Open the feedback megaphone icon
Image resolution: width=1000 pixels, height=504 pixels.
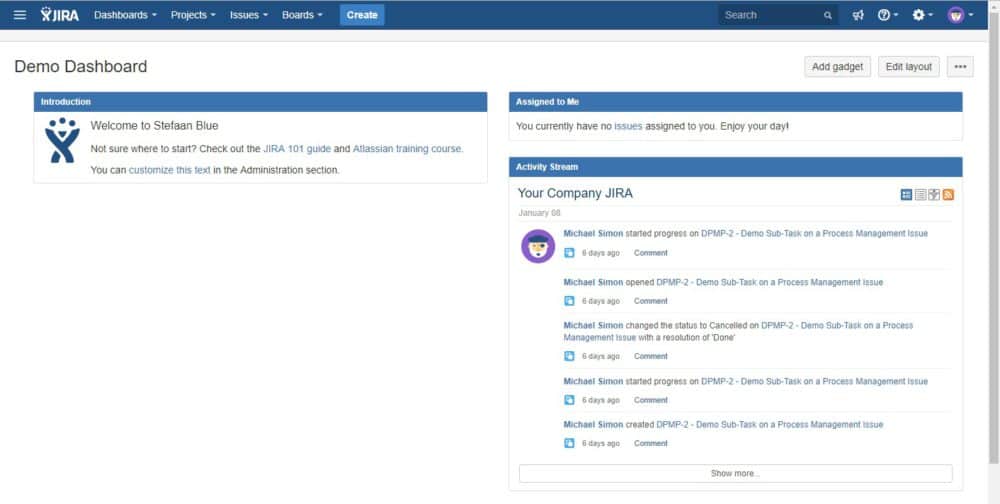coord(858,15)
